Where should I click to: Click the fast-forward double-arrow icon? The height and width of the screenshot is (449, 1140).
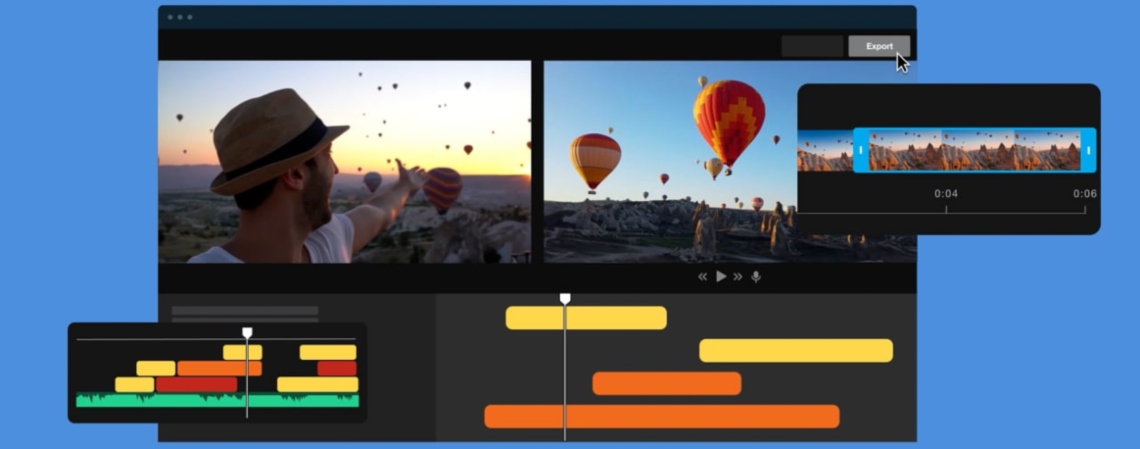coord(738,277)
